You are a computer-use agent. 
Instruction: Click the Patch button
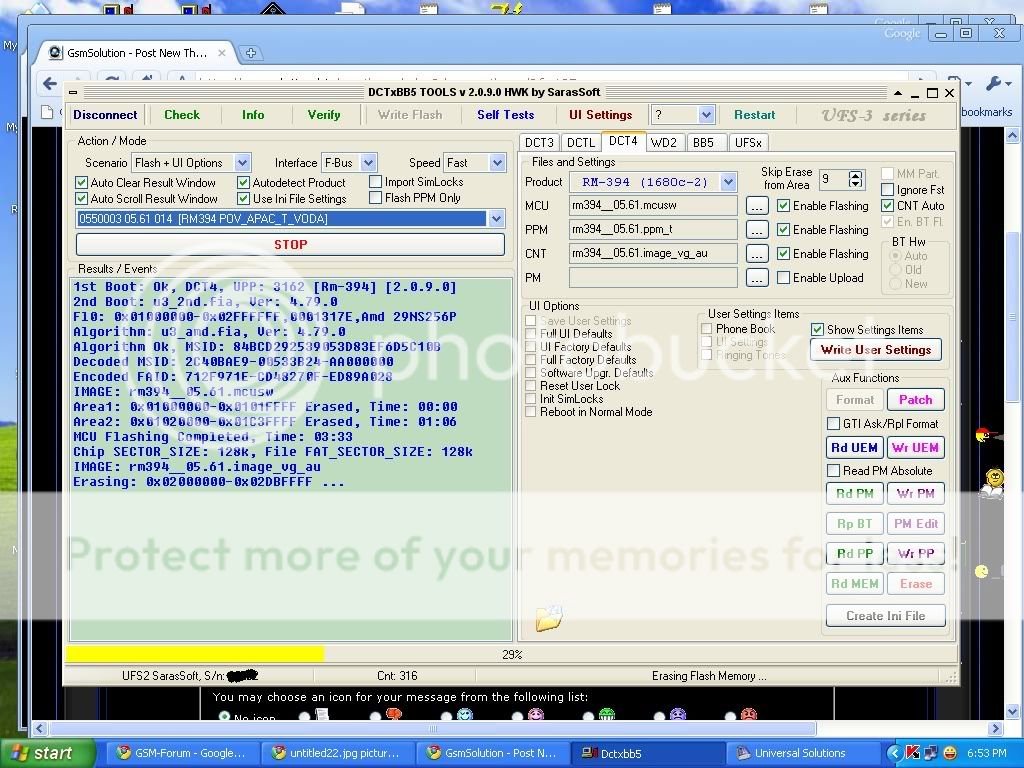[x=916, y=400]
